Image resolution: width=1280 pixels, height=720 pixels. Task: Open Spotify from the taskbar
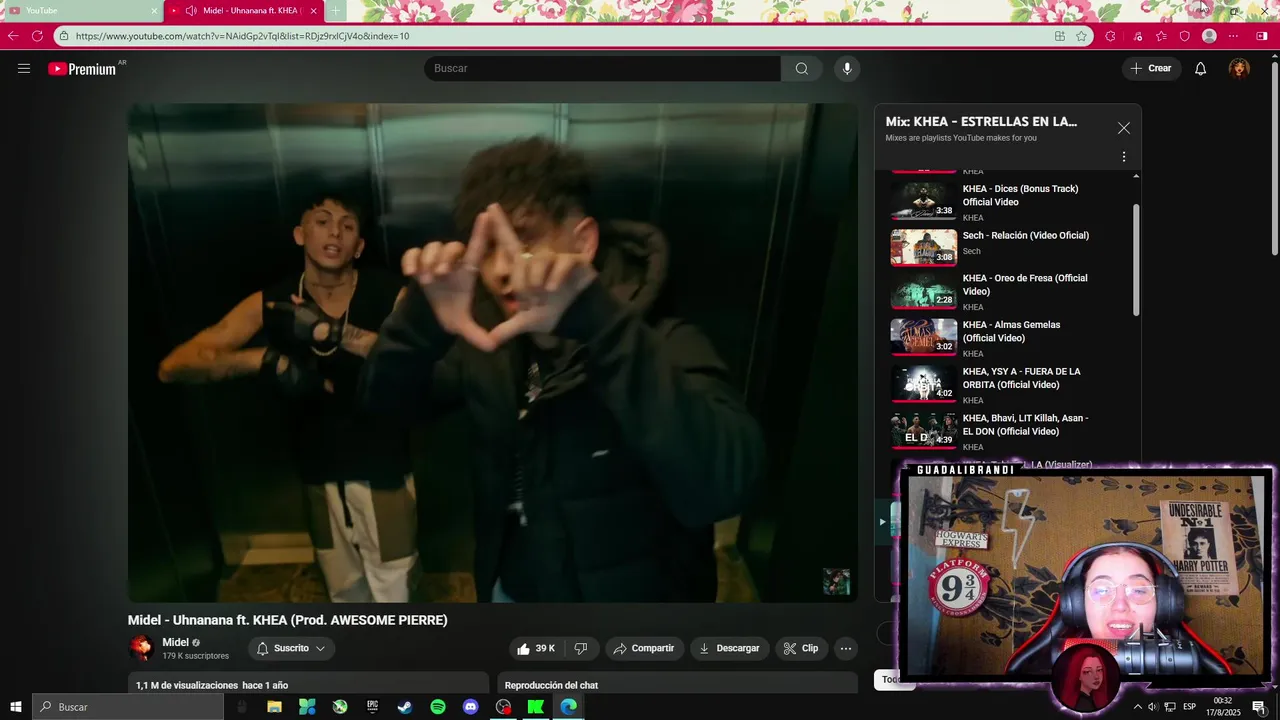coord(438,707)
